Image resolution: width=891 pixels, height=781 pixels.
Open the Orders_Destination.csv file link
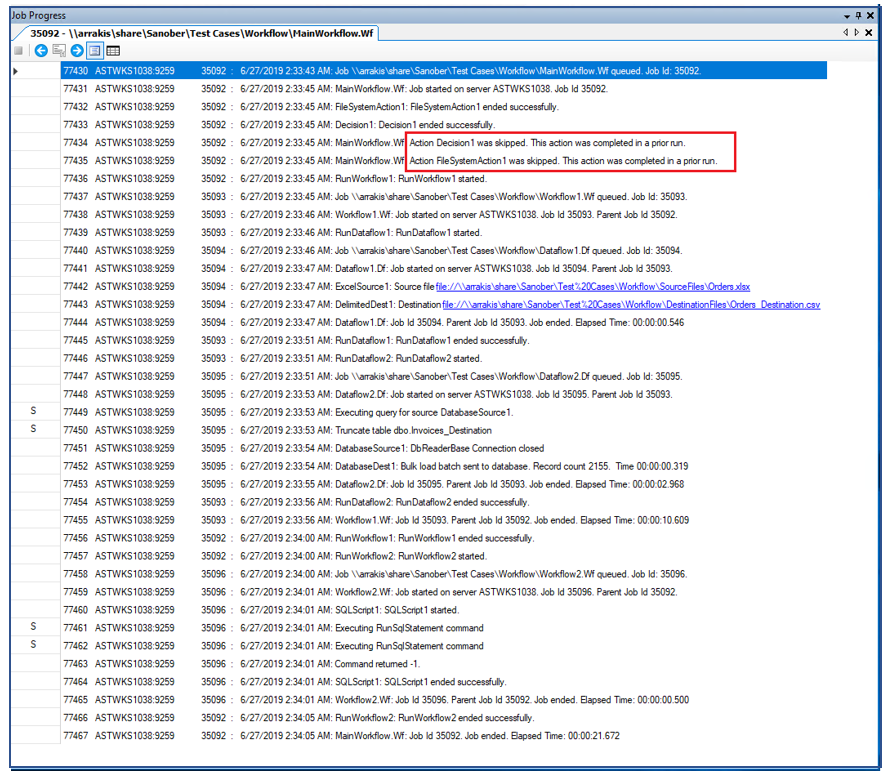pos(630,305)
